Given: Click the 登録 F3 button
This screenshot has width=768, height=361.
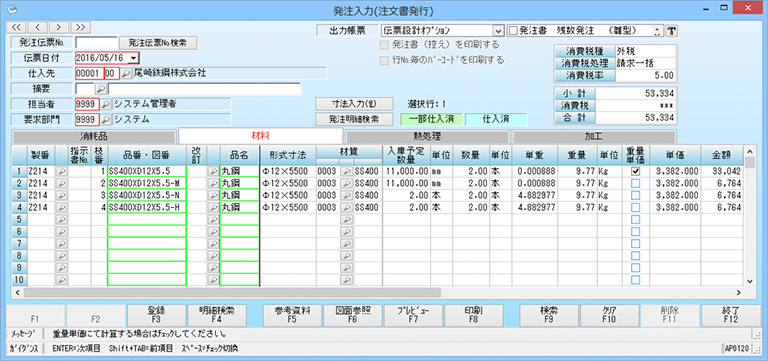Looking at the screenshot, I should tap(156, 314).
